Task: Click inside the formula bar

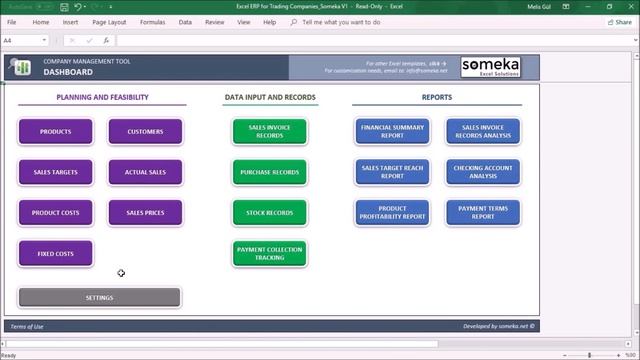Action: point(373,40)
